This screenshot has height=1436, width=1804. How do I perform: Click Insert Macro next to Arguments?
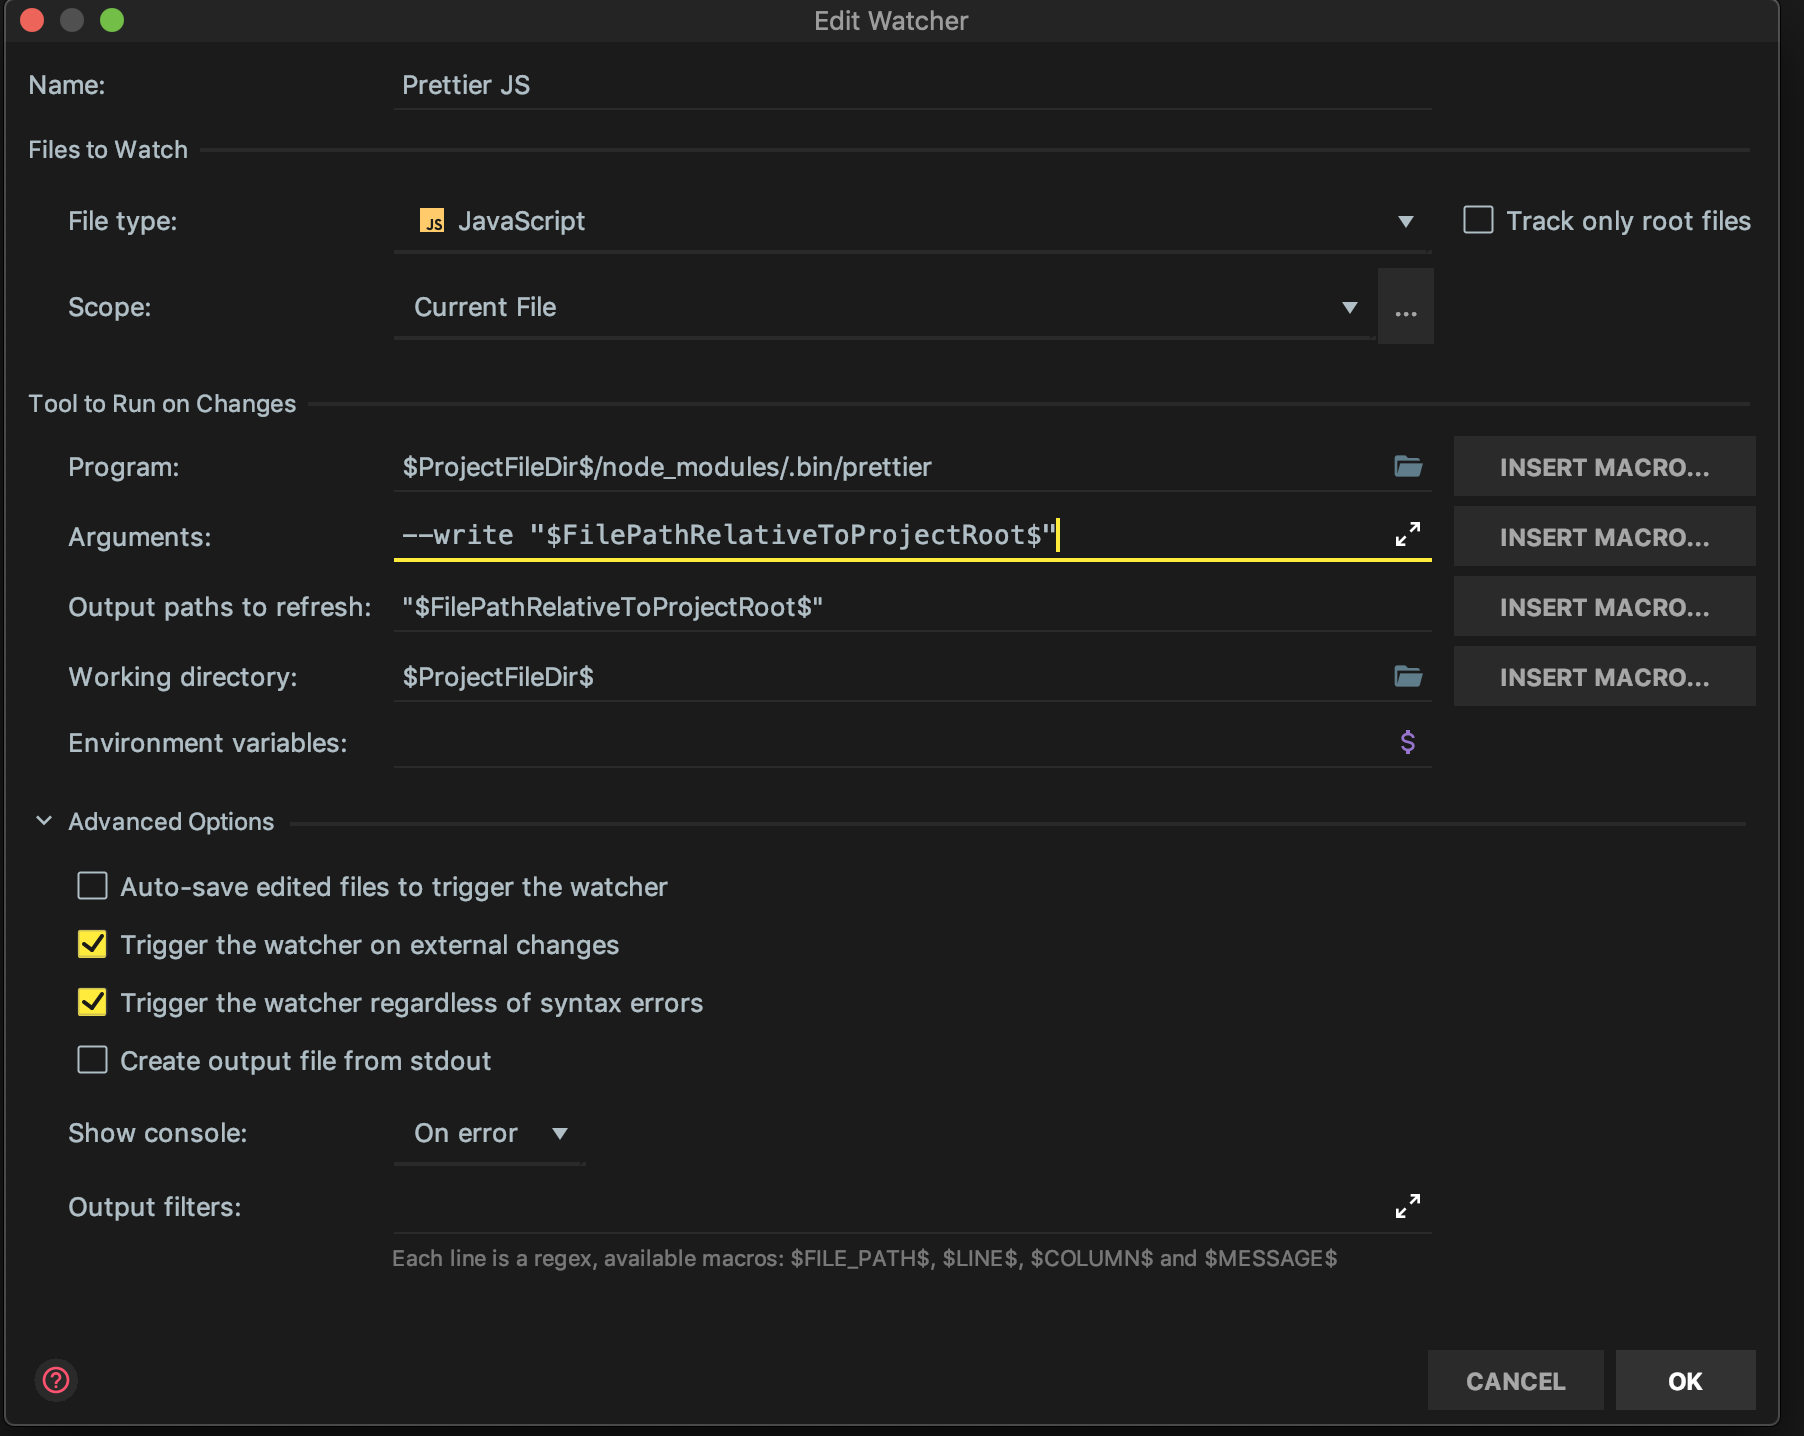1603,536
